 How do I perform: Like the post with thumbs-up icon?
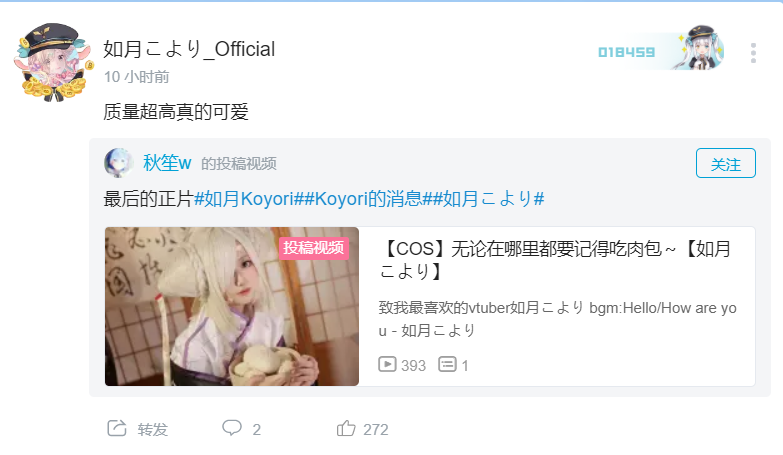click(x=346, y=428)
